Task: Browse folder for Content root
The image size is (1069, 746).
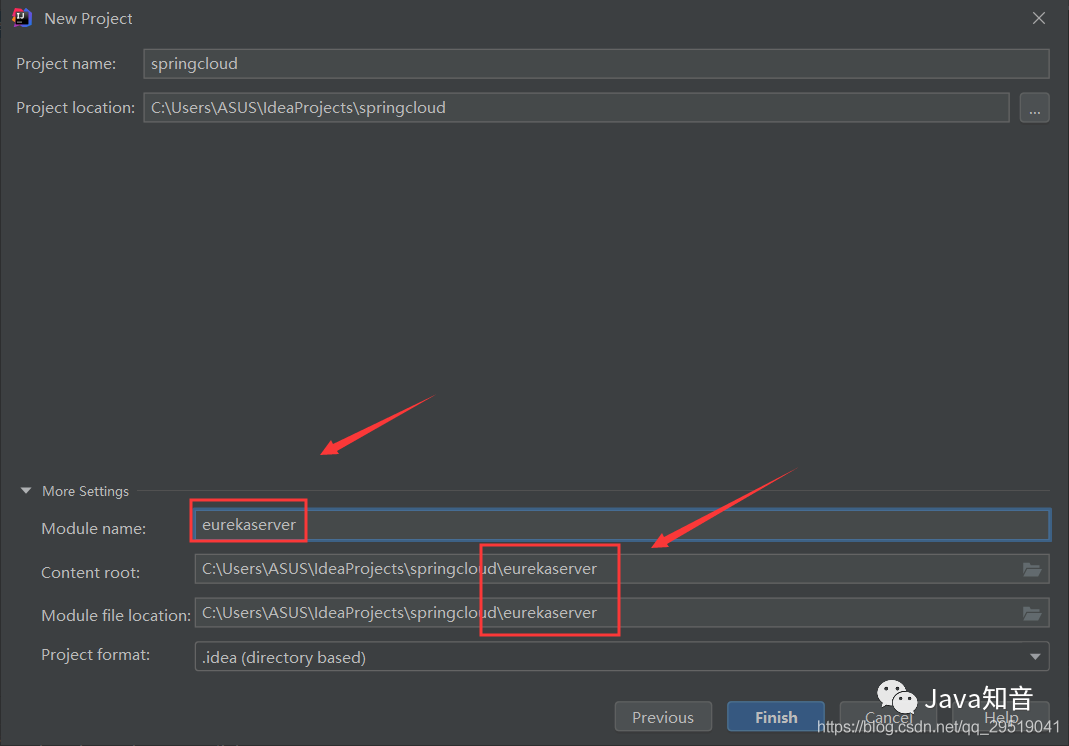Action: [x=1032, y=569]
